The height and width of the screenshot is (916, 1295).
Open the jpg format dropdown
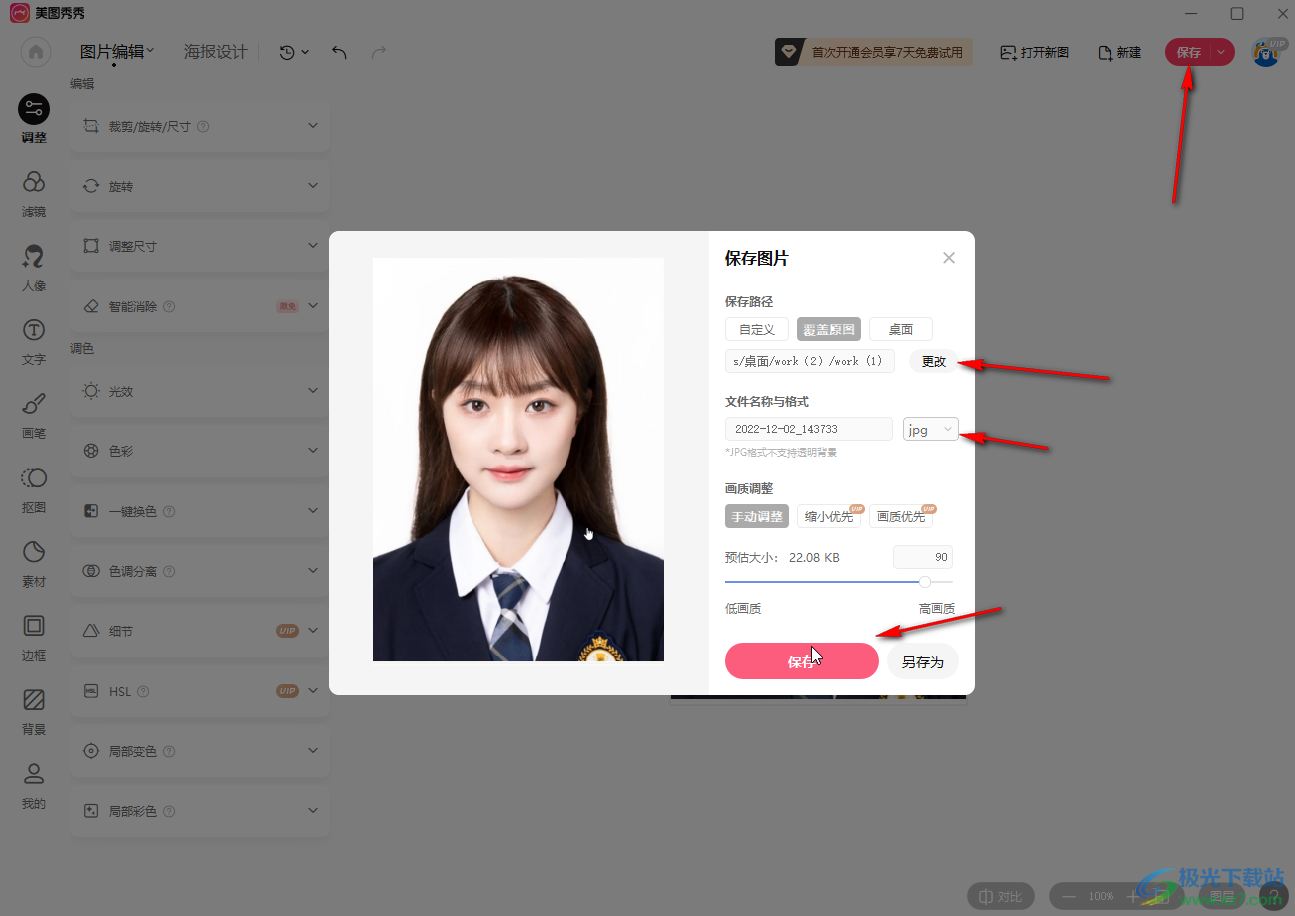click(x=930, y=429)
